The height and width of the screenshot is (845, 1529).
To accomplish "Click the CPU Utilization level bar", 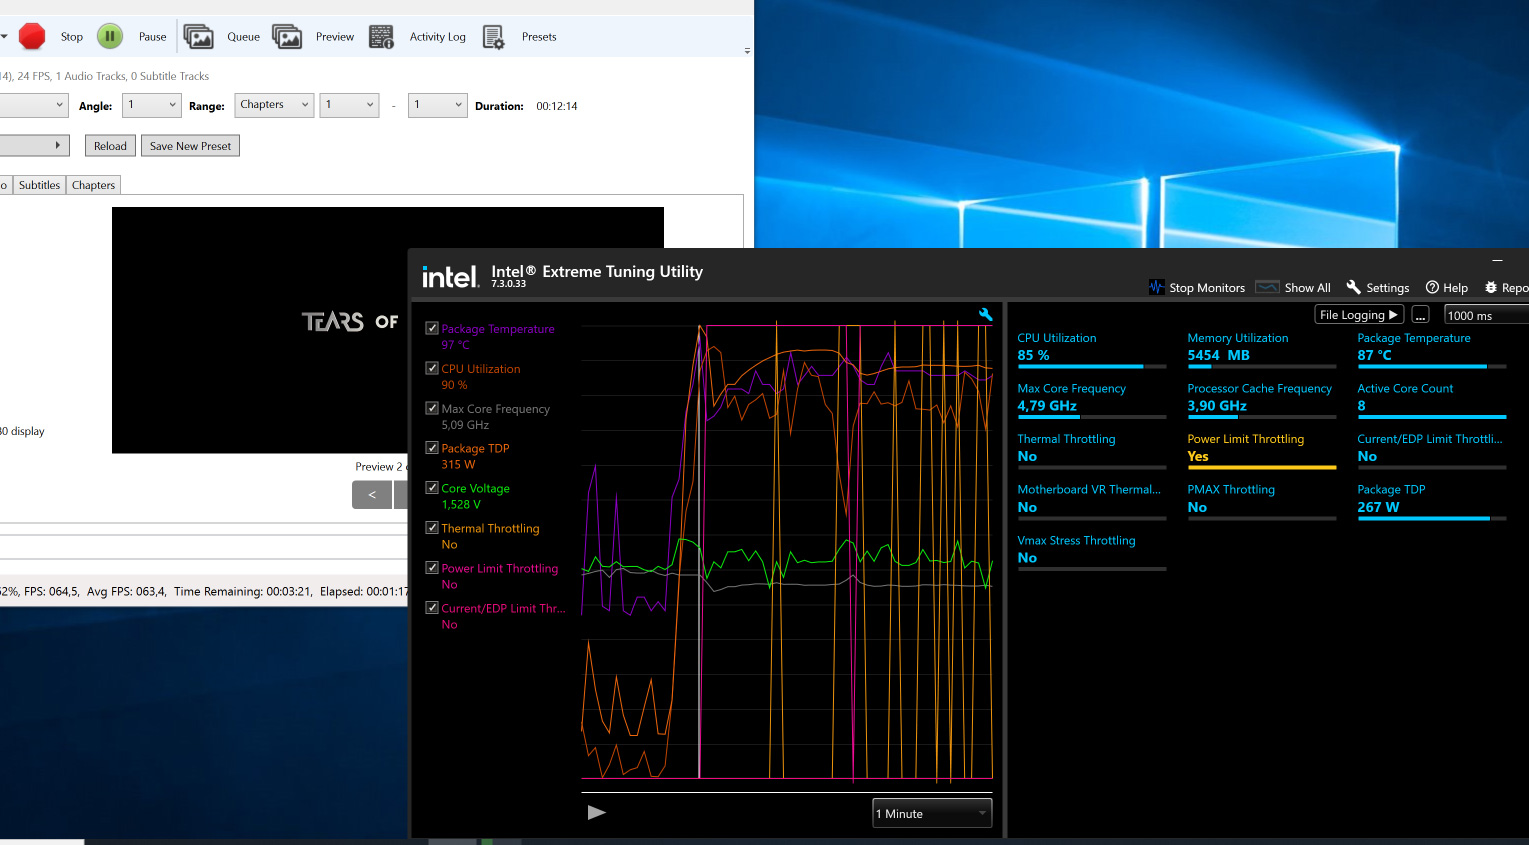I will tap(1091, 366).
